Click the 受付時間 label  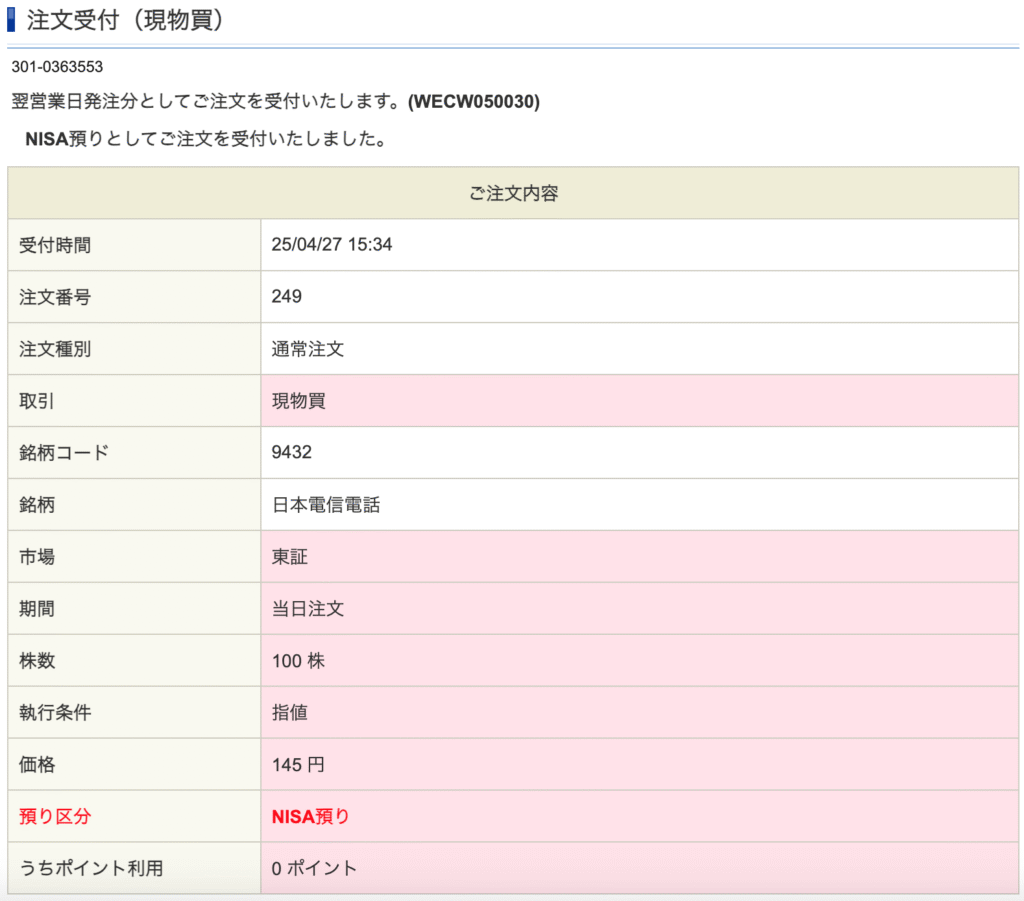coord(55,245)
